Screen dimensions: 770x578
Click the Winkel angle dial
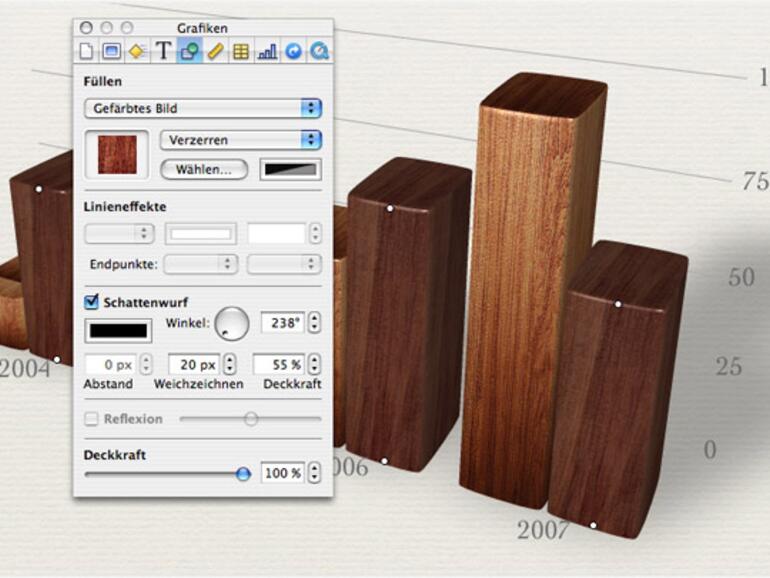tap(232, 324)
